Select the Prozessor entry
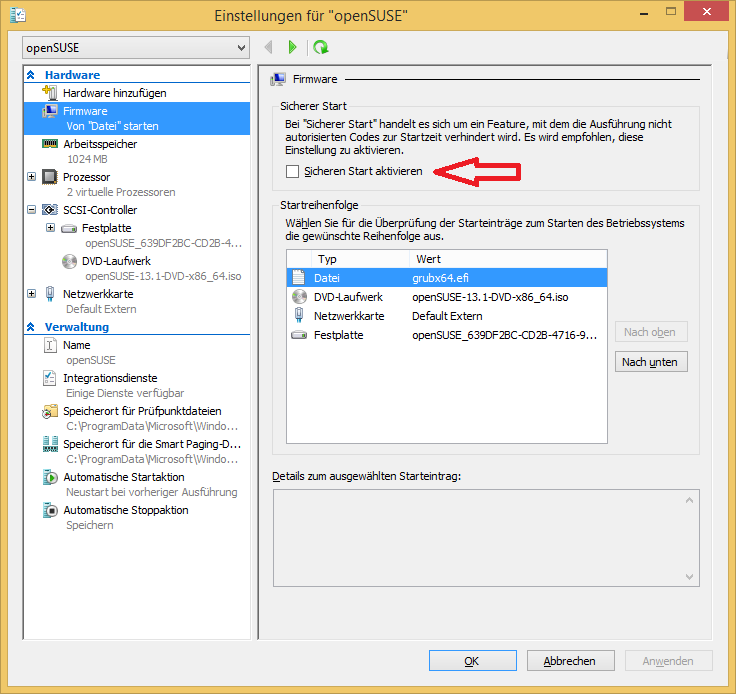The height and width of the screenshot is (694, 736). point(86,177)
